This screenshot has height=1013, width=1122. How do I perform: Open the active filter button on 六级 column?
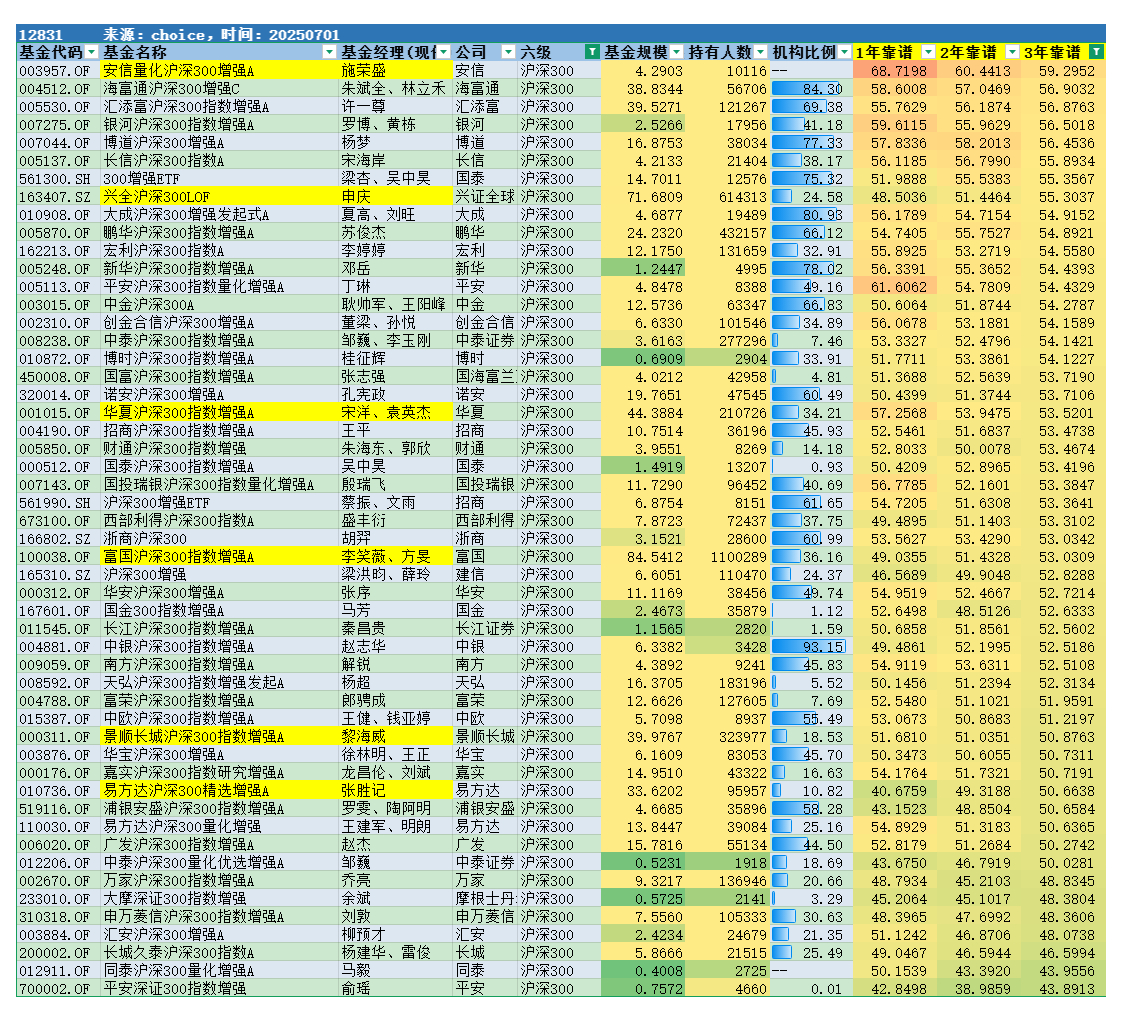coord(592,52)
